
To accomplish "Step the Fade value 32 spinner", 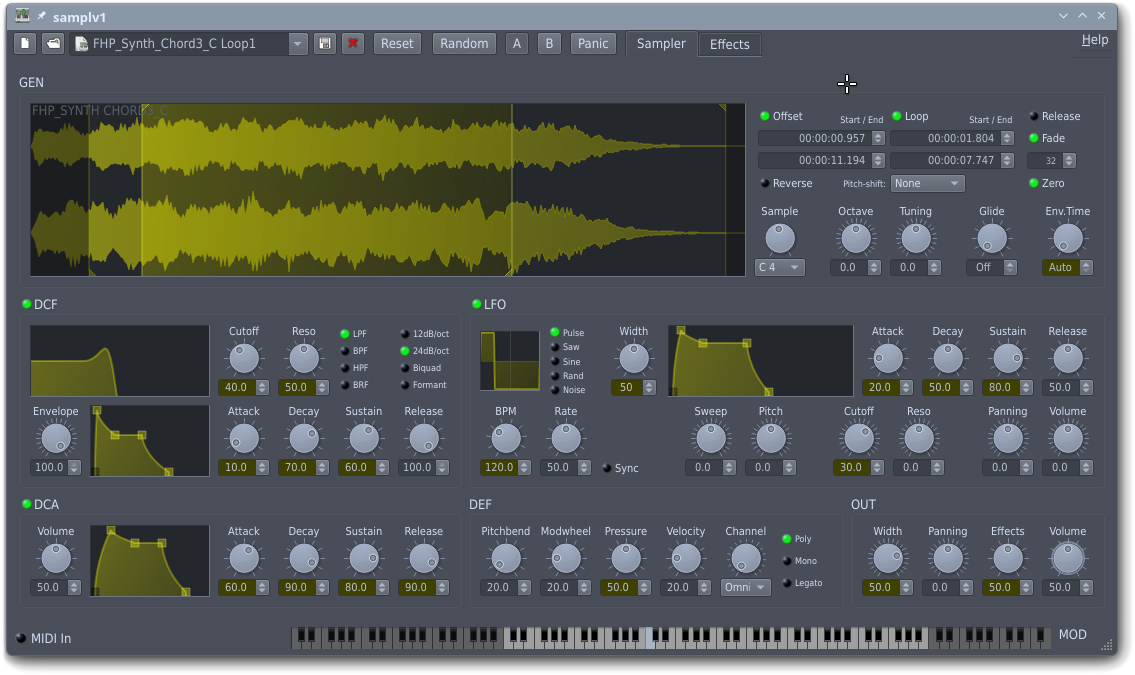I will pos(1069,160).
